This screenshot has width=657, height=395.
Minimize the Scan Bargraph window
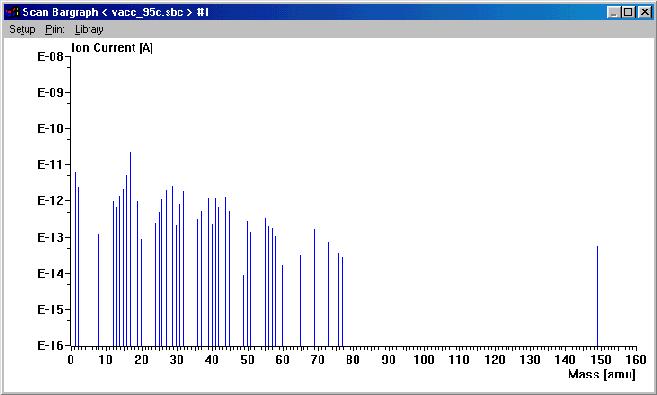pos(613,12)
